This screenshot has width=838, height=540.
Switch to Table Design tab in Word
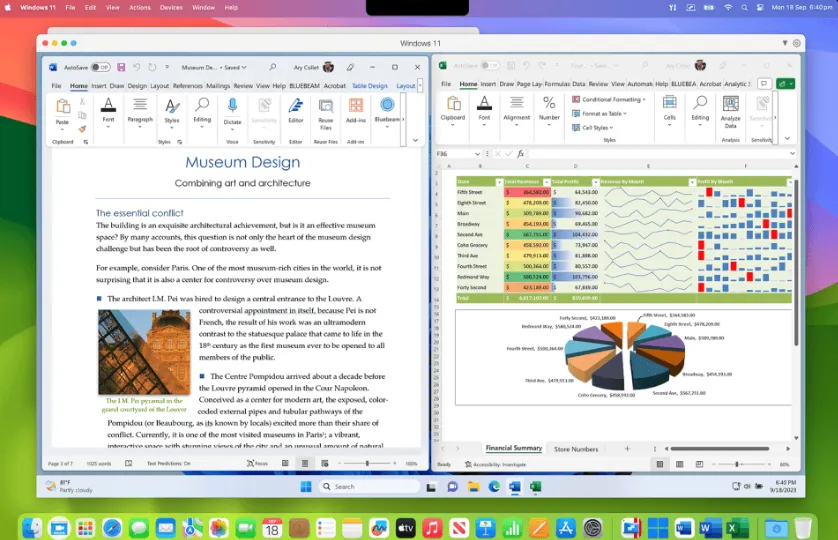tap(369, 86)
